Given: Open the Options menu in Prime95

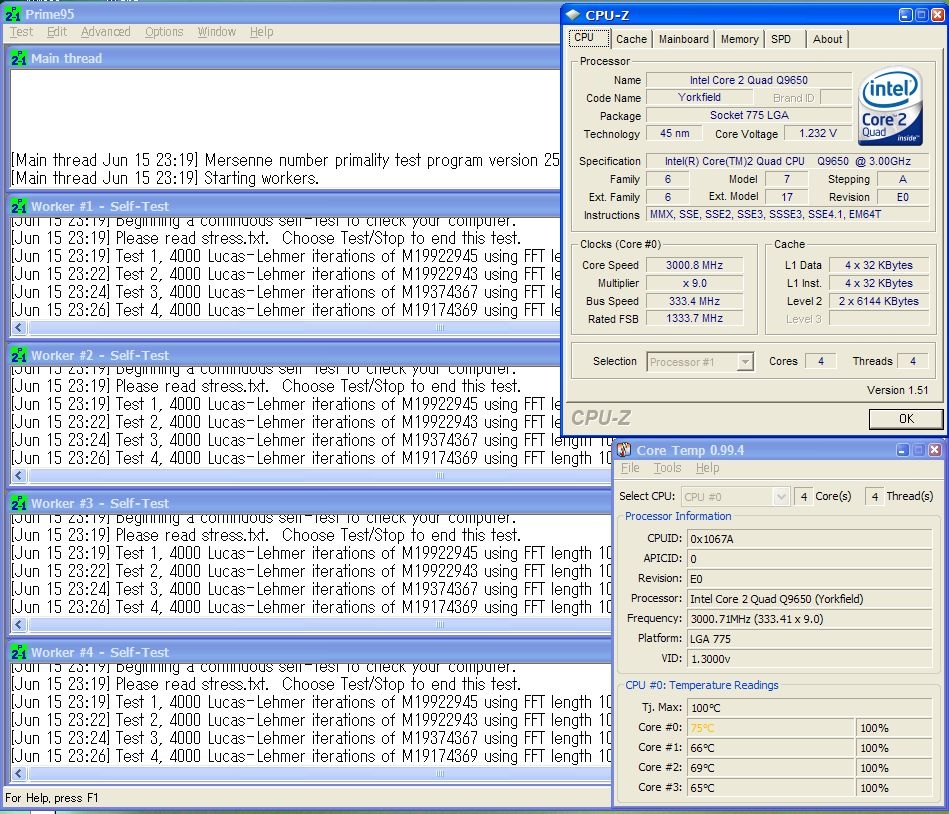Looking at the screenshot, I should pos(164,32).
